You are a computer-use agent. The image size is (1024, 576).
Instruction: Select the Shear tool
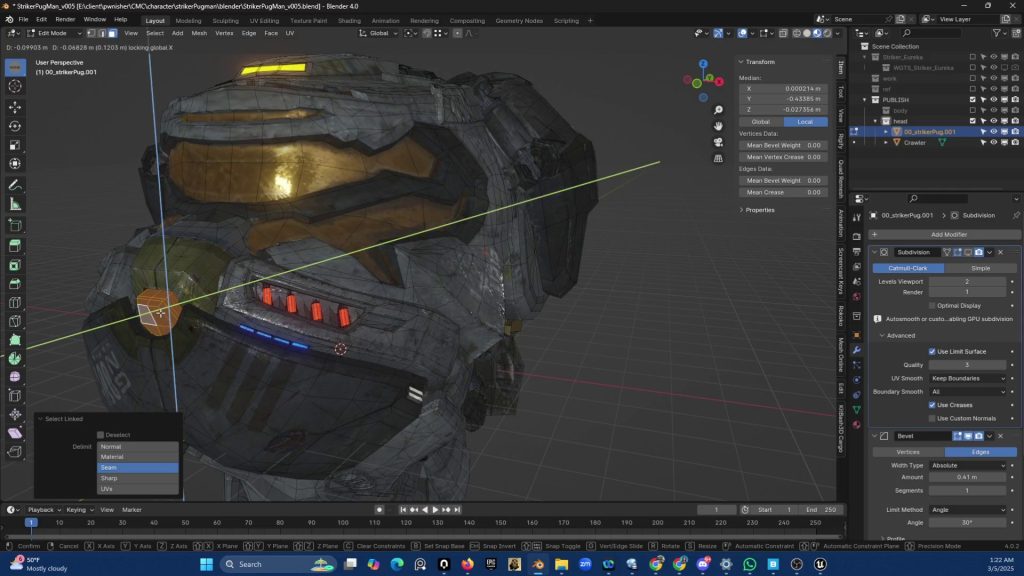coord(15,433)
